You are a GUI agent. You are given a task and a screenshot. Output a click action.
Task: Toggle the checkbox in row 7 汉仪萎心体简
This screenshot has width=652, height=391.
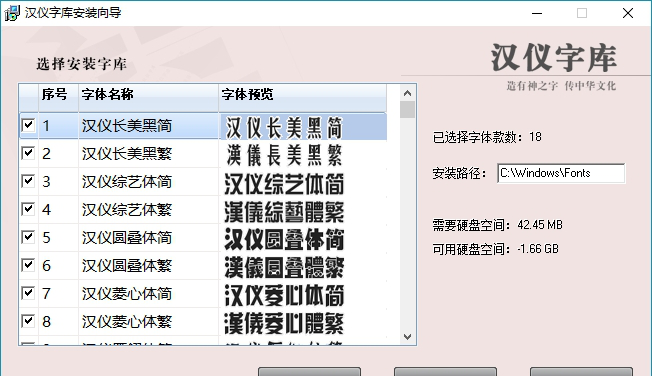28,293
